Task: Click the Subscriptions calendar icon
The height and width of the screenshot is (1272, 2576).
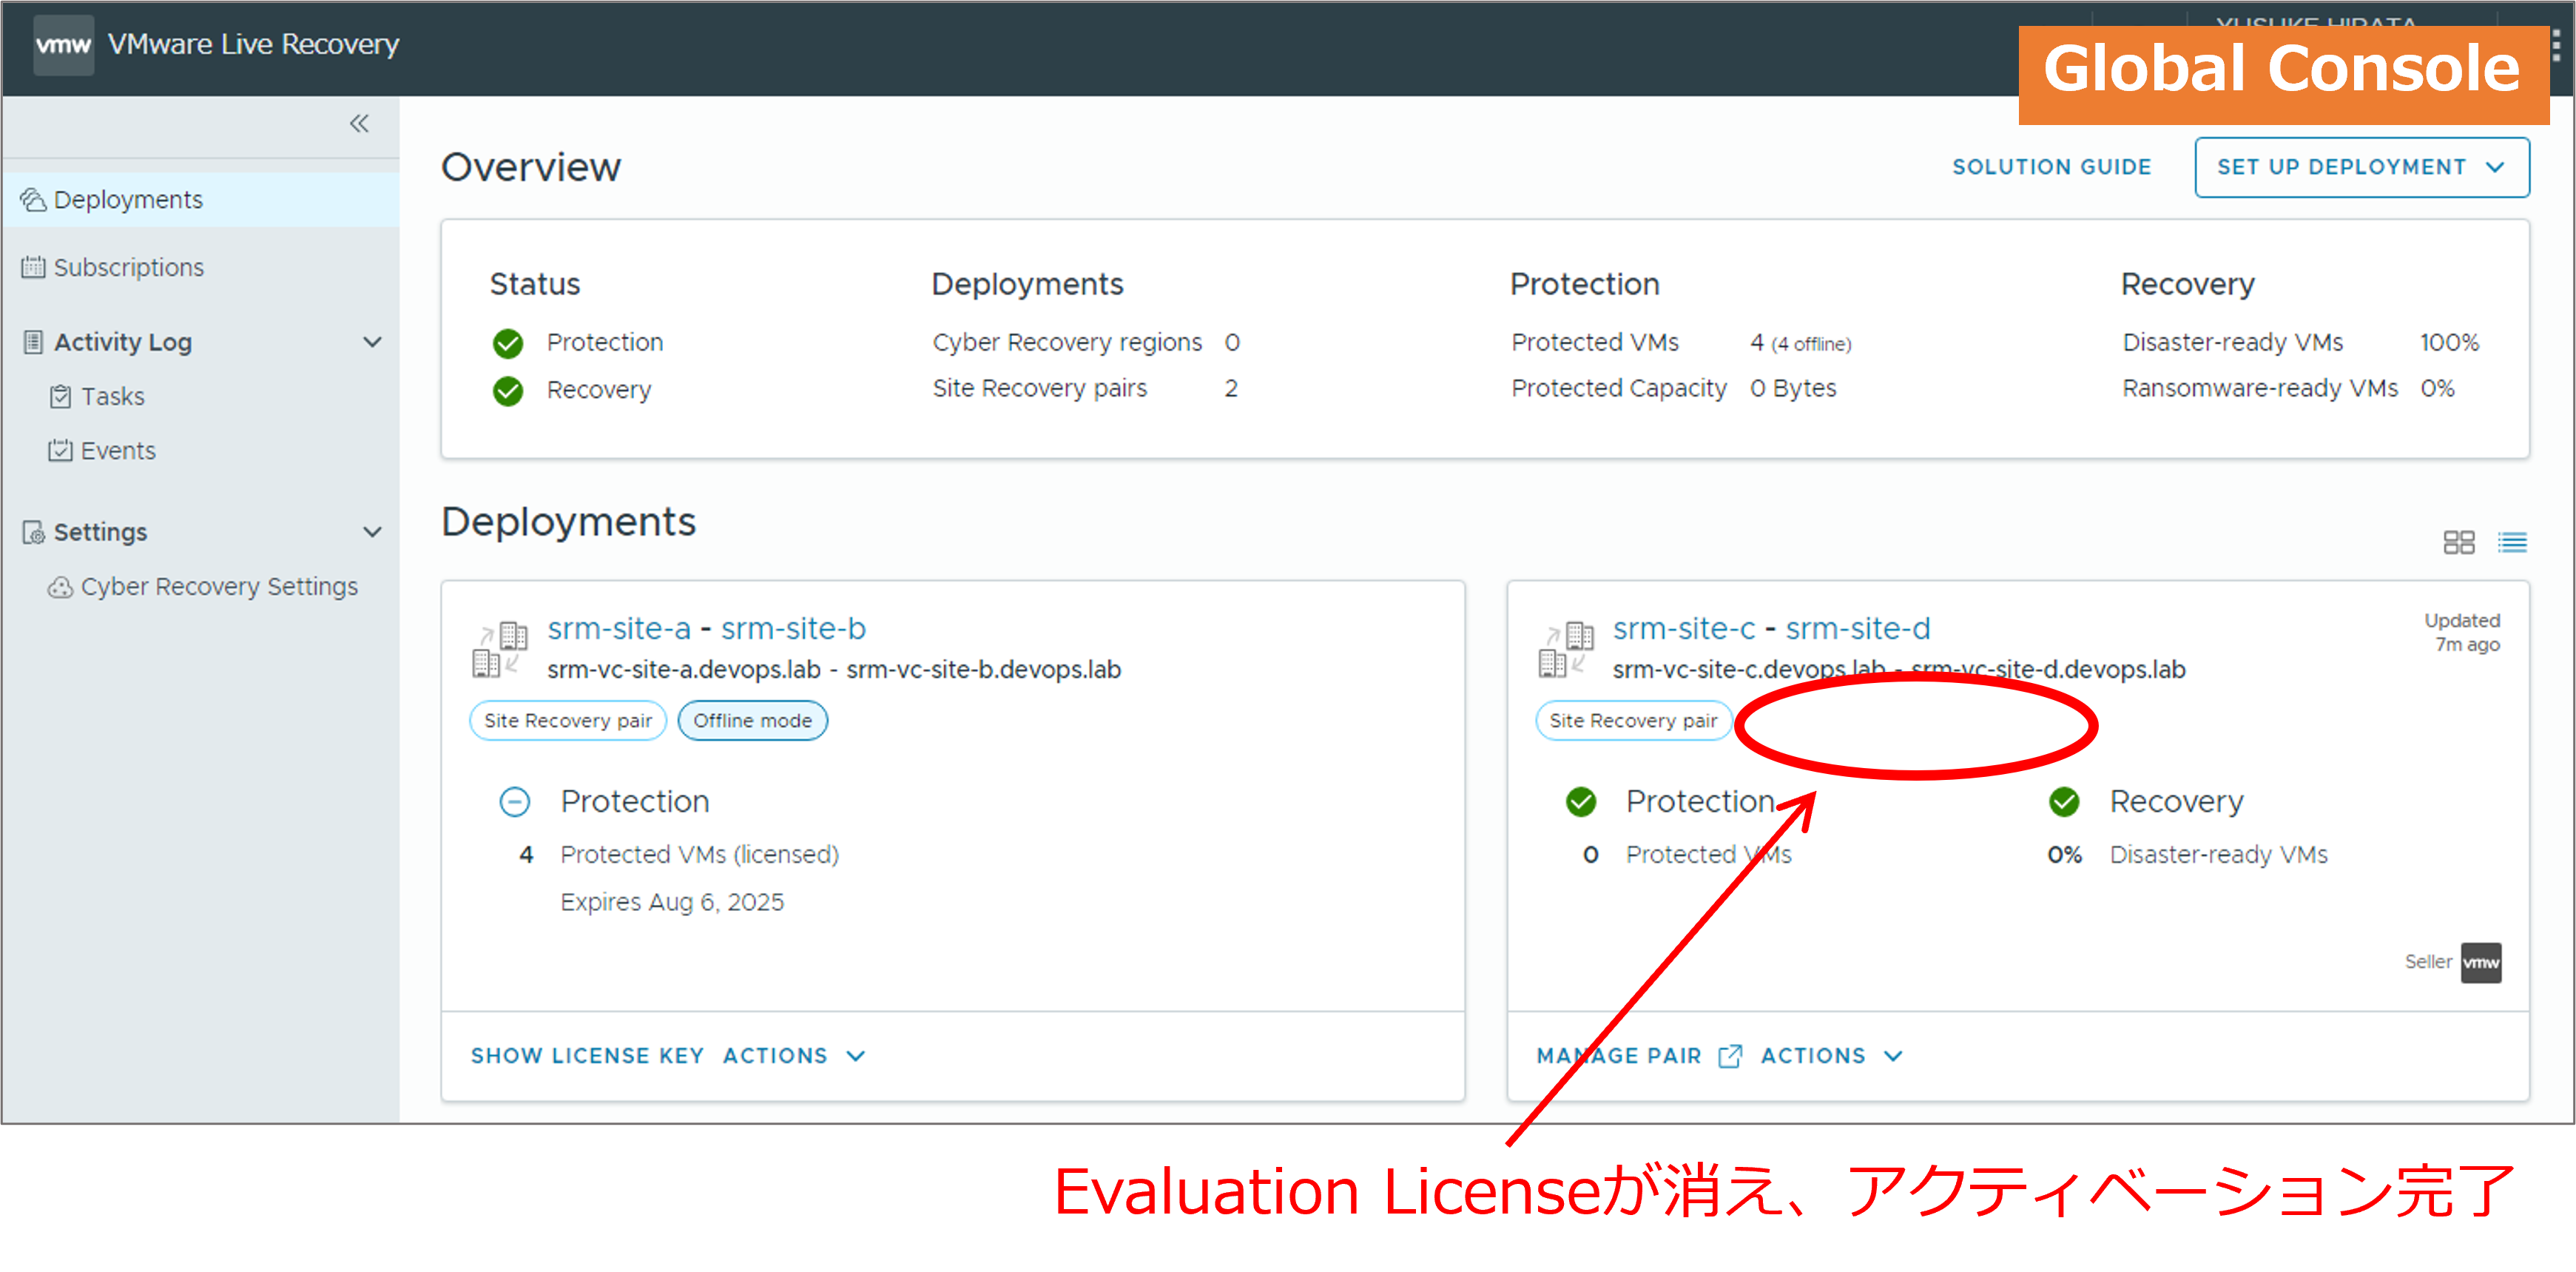Action: point(33,267)
